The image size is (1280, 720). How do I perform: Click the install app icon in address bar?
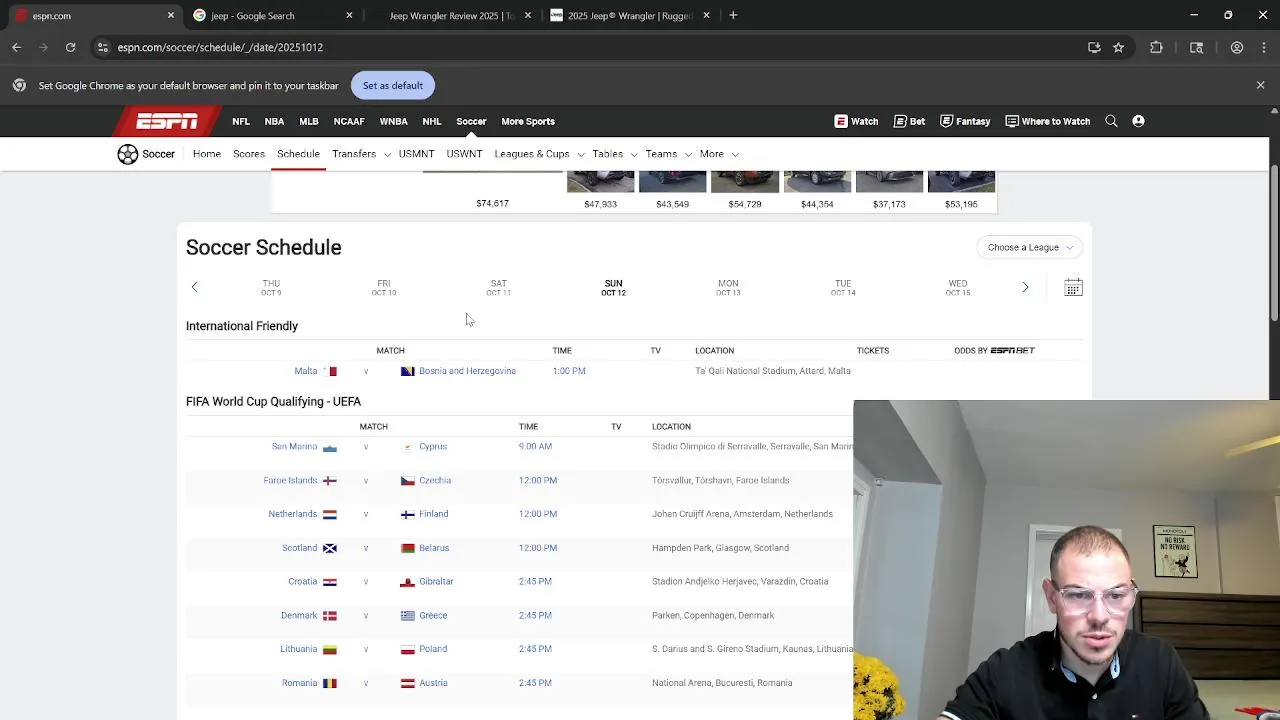click(x=1094, y=47)
